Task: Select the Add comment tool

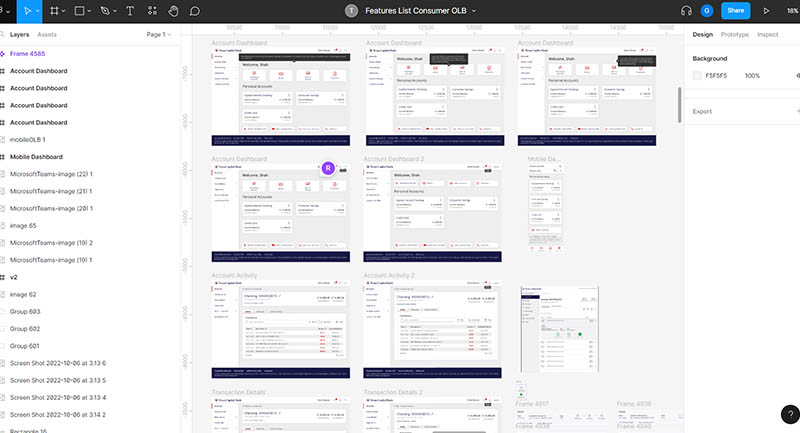Action: (x=194, y=11)
